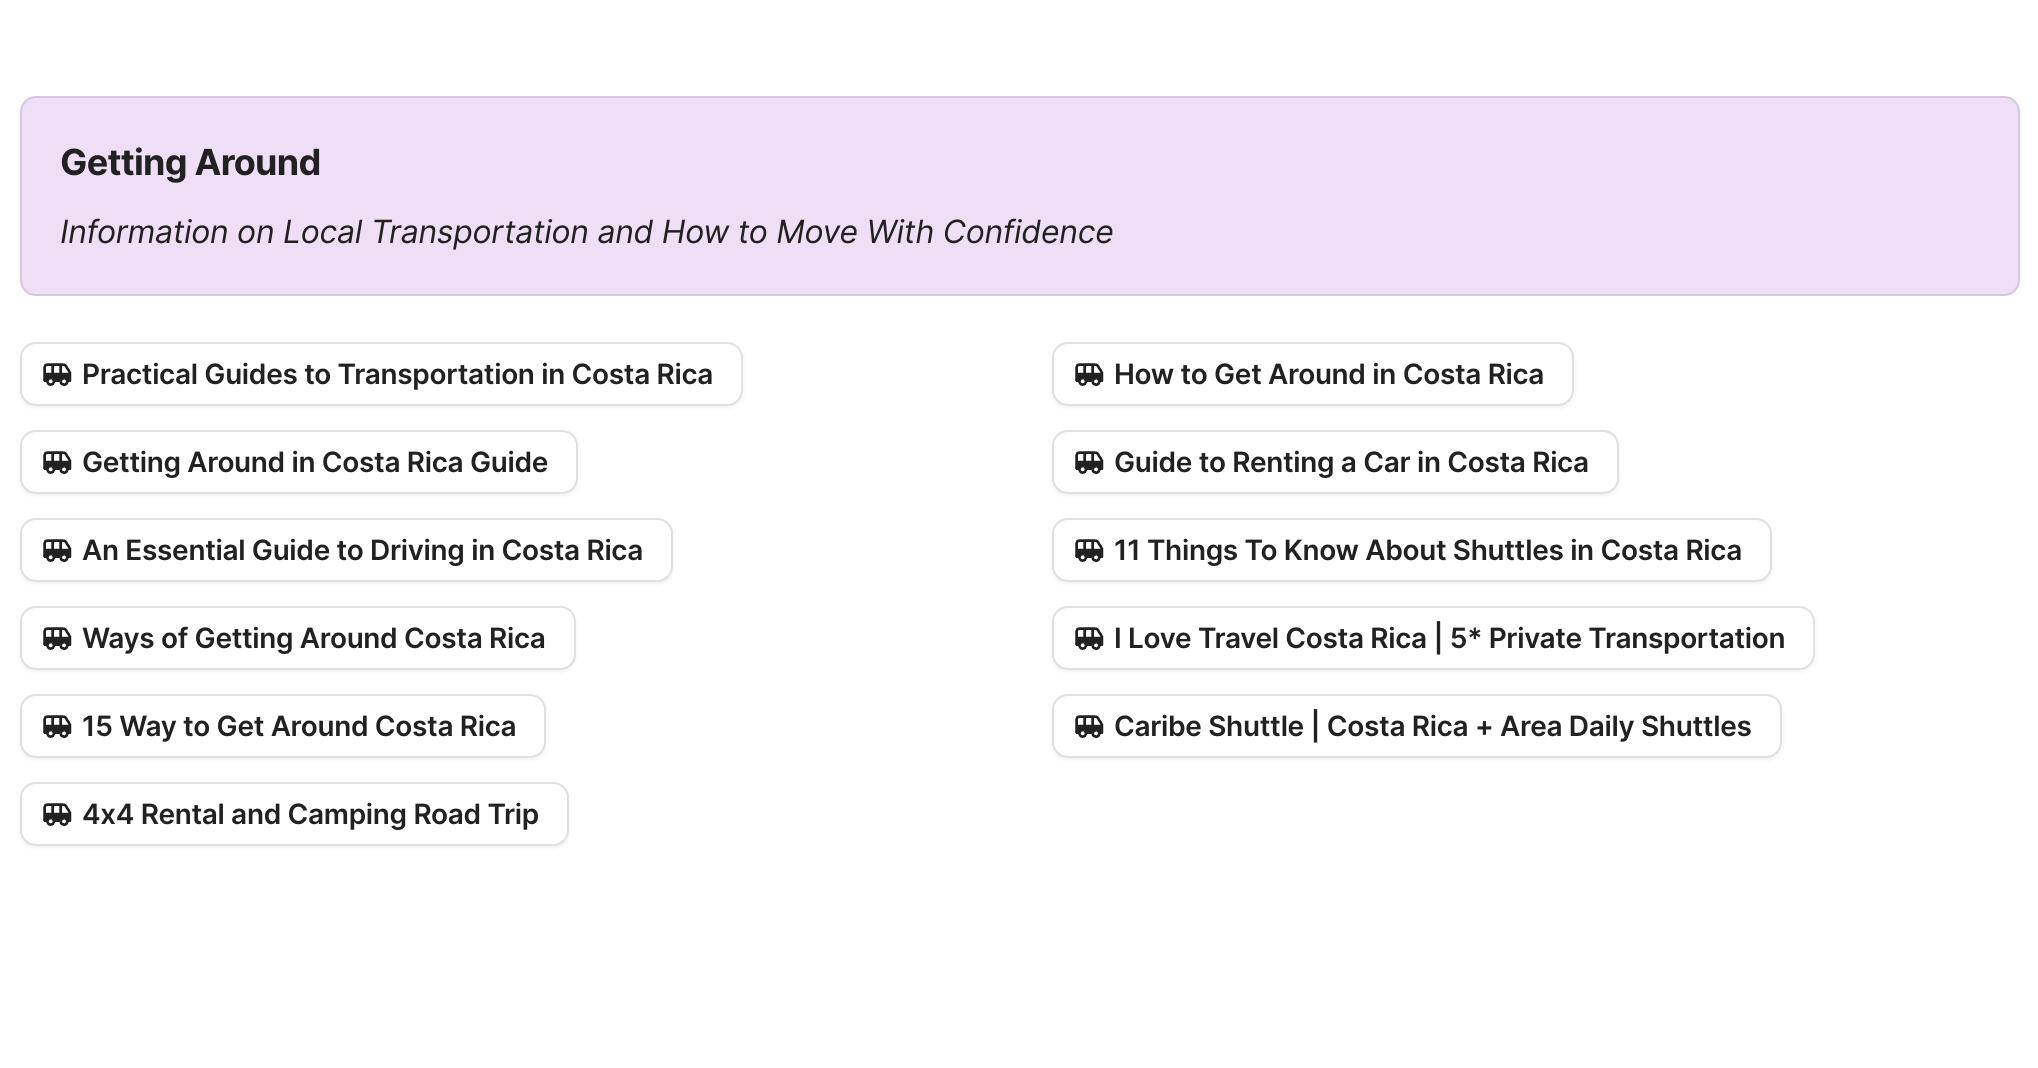Click bus icon beside Getting Around Guide link

[x=57, y=463]
